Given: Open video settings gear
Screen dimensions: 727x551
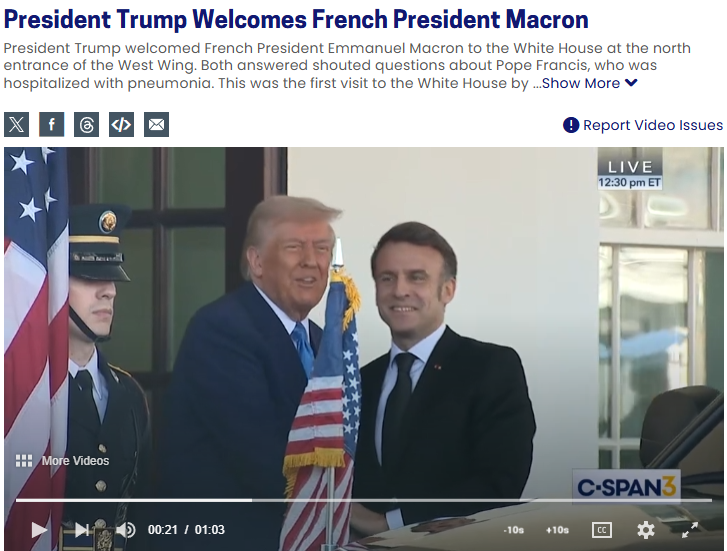Looking at the screenshot, I should pyautogui.click(x=646, y=530).
